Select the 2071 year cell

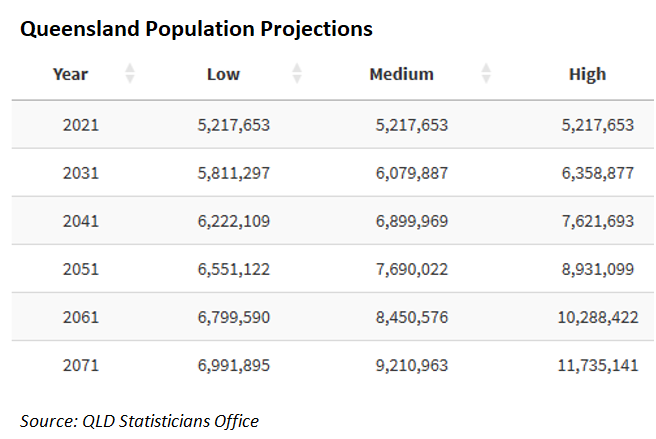tap(80, 365)
